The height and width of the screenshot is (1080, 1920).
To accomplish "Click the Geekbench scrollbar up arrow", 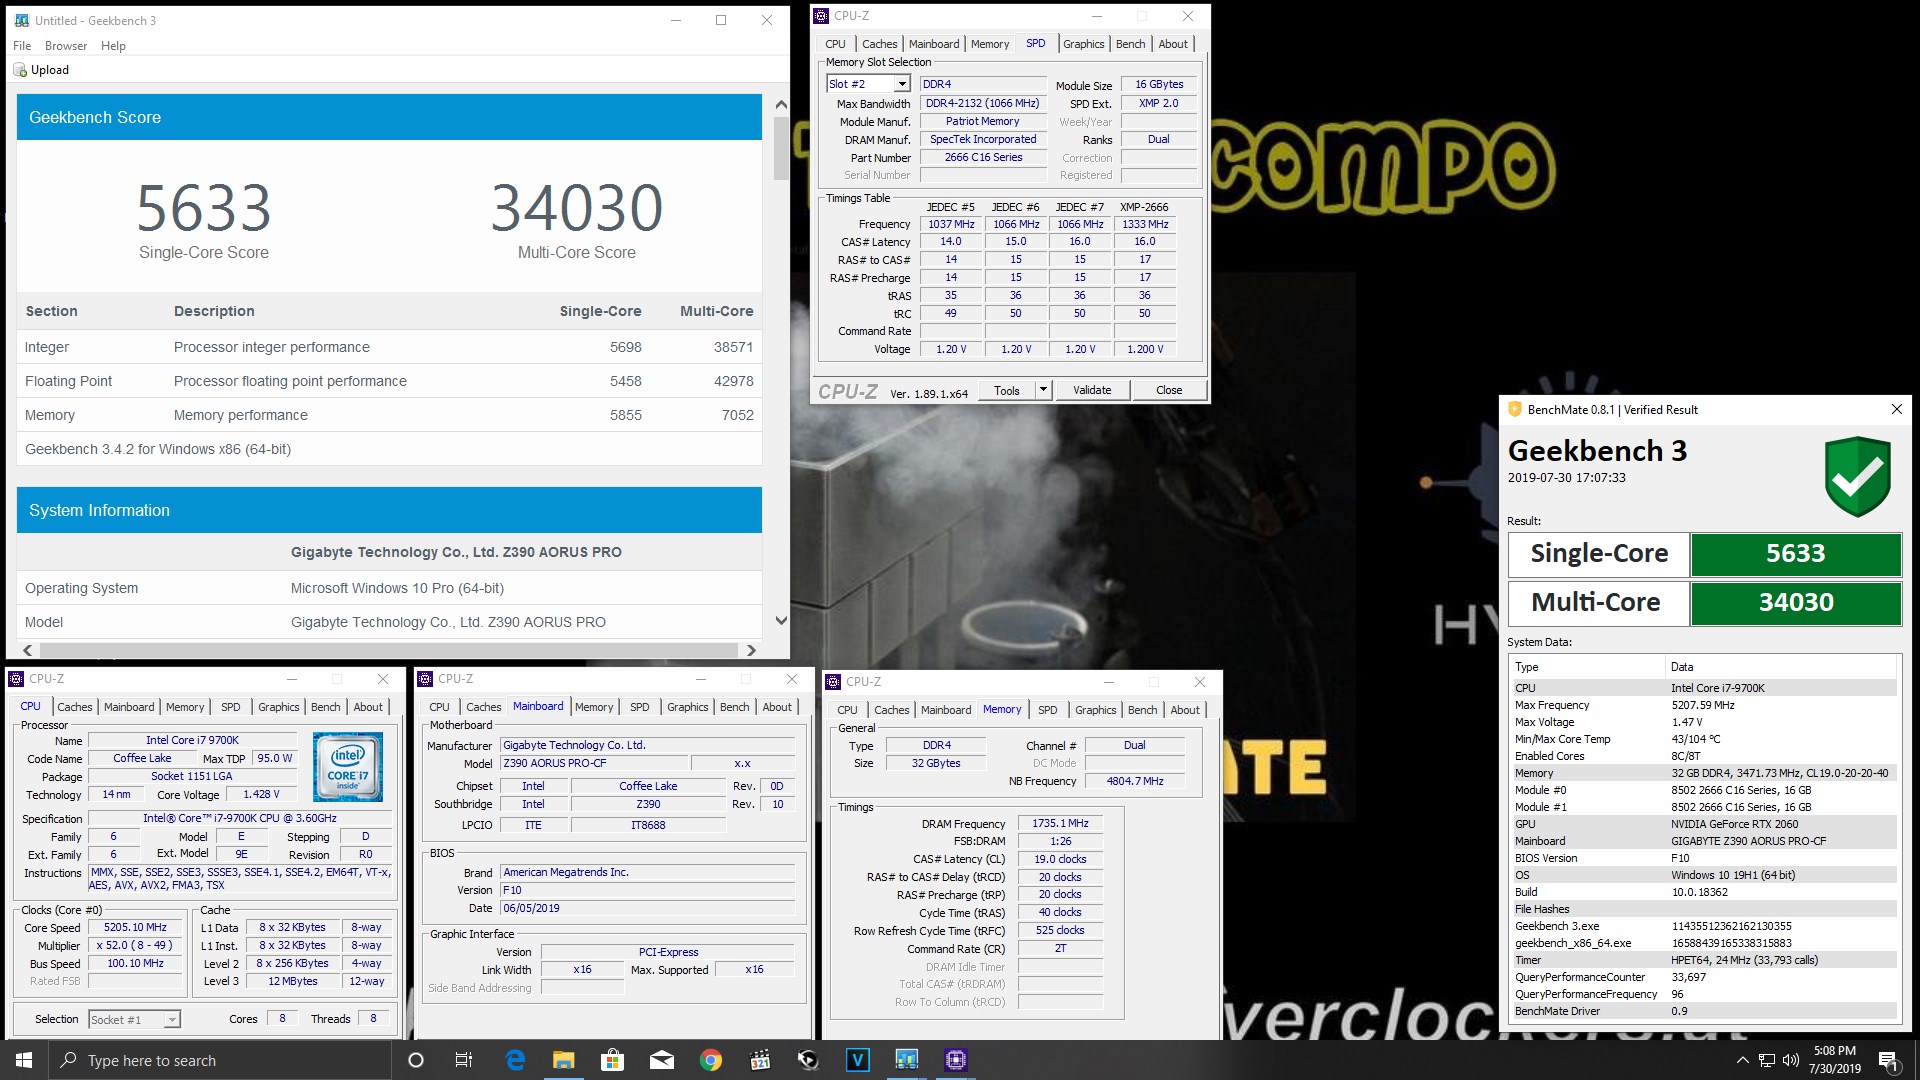I will pyautogui.click(x=781, y=105).
